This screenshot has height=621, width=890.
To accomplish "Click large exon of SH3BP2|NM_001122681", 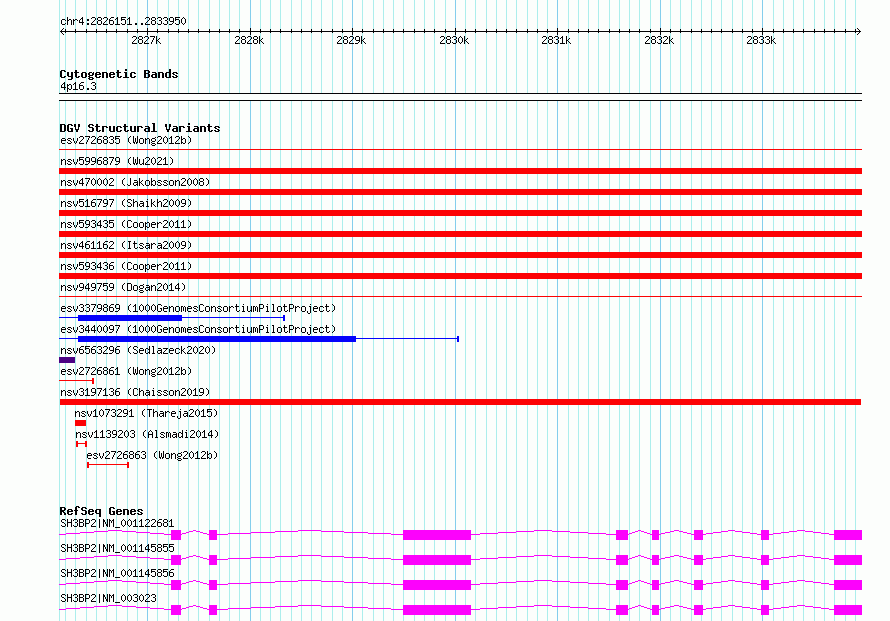I will (x=437, y=535).
